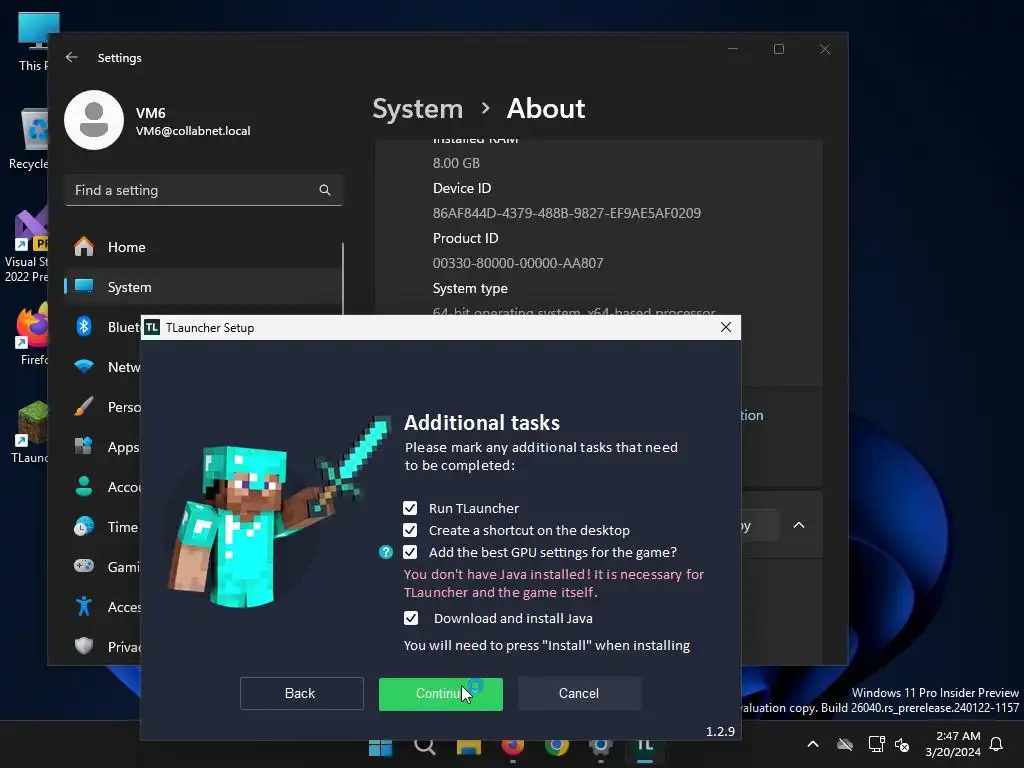
Task: Click the Settings gear on taskbar
Action: [x=600, y=747]
